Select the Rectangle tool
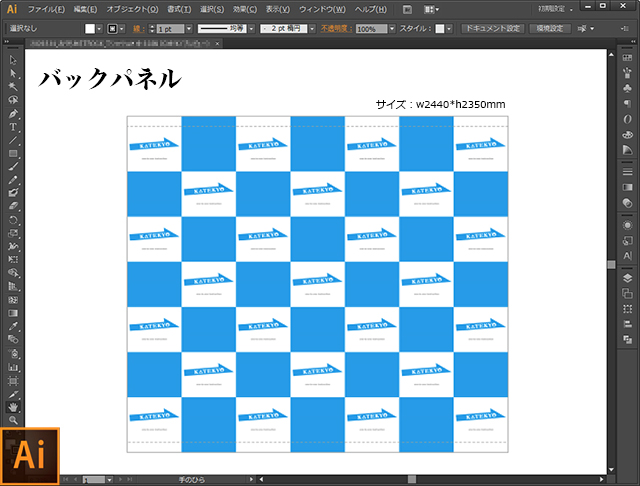 13,153
